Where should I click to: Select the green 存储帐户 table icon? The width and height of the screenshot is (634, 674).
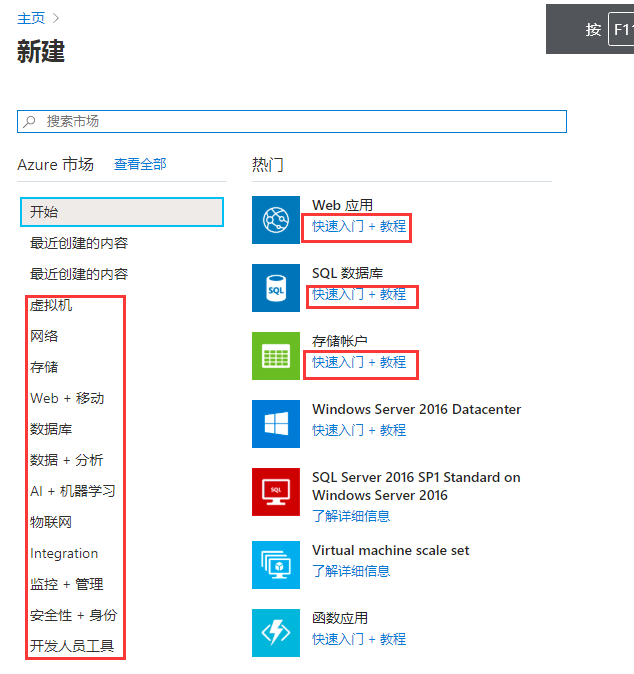(276, 356)
